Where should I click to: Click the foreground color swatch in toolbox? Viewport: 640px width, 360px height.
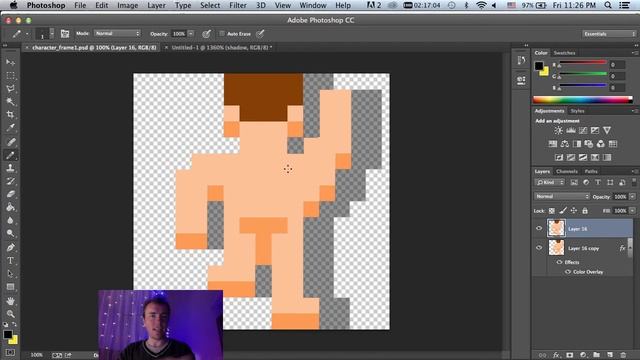tap(7, 334)
